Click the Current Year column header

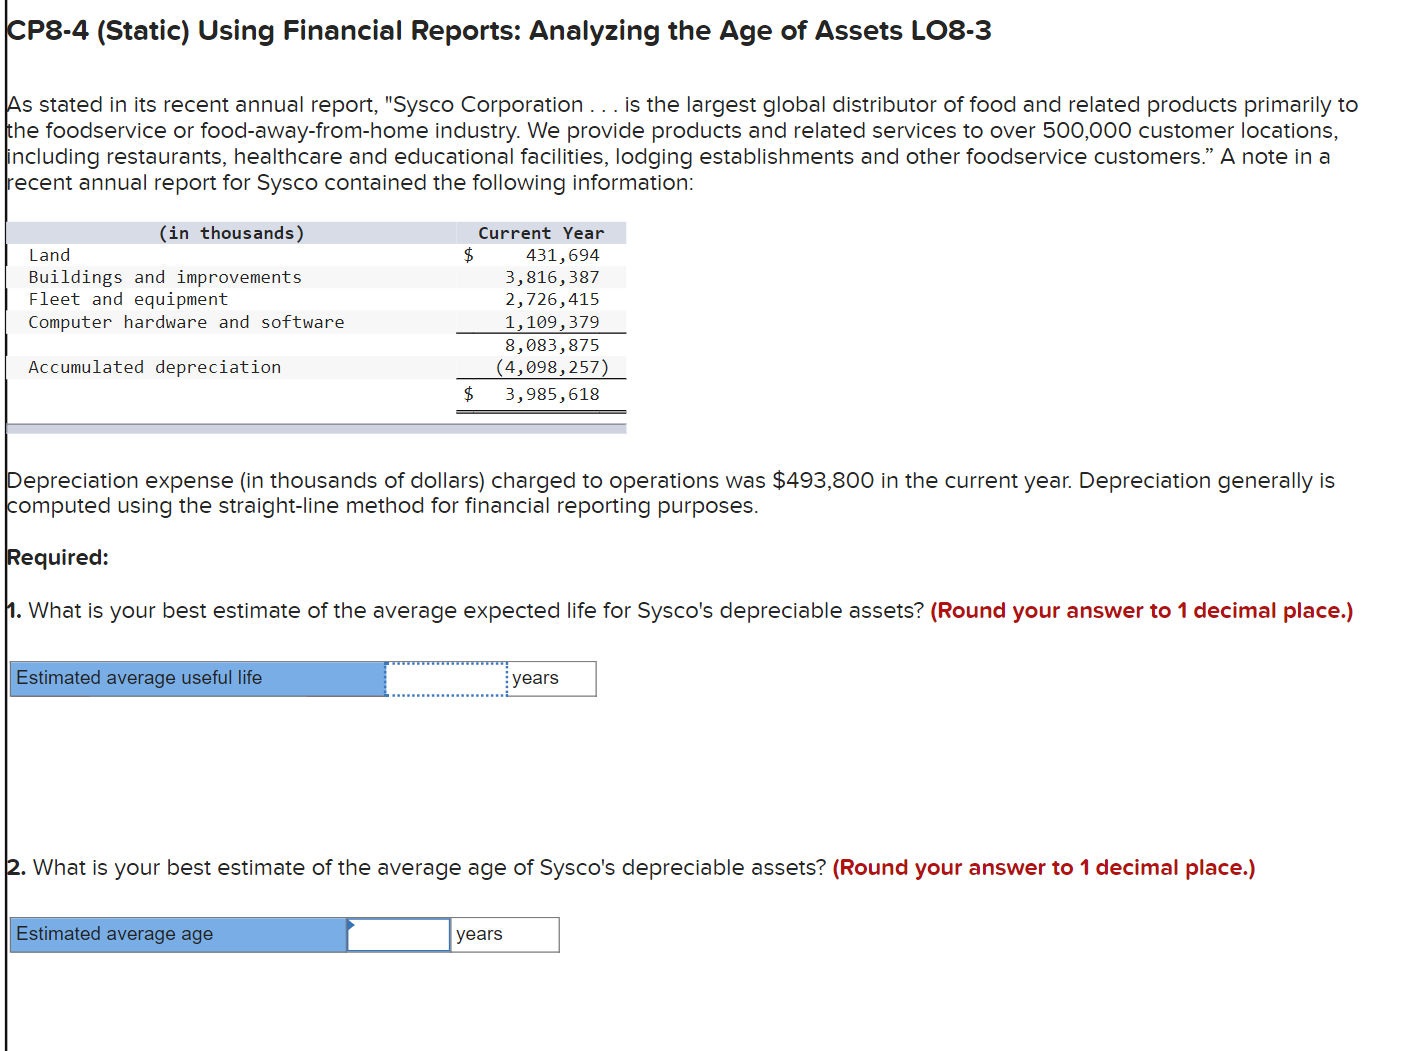pyautogui.click(x=541, y=233)
